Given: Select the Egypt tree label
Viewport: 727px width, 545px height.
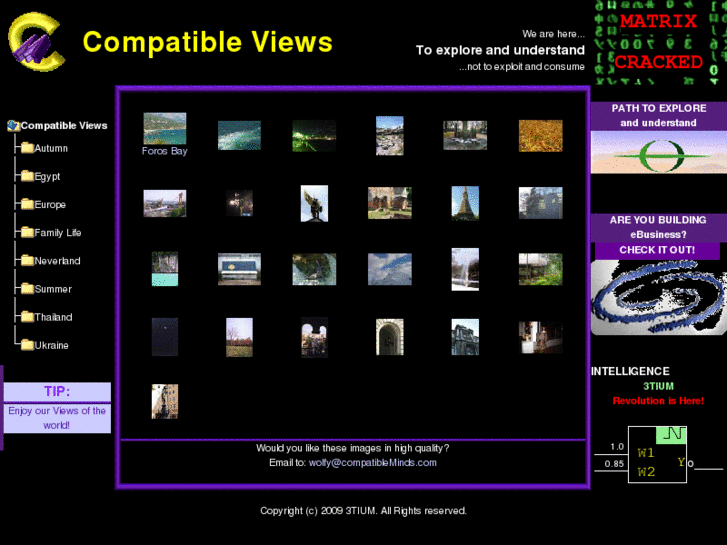Looking at the screenshot, I should point(47,177).
